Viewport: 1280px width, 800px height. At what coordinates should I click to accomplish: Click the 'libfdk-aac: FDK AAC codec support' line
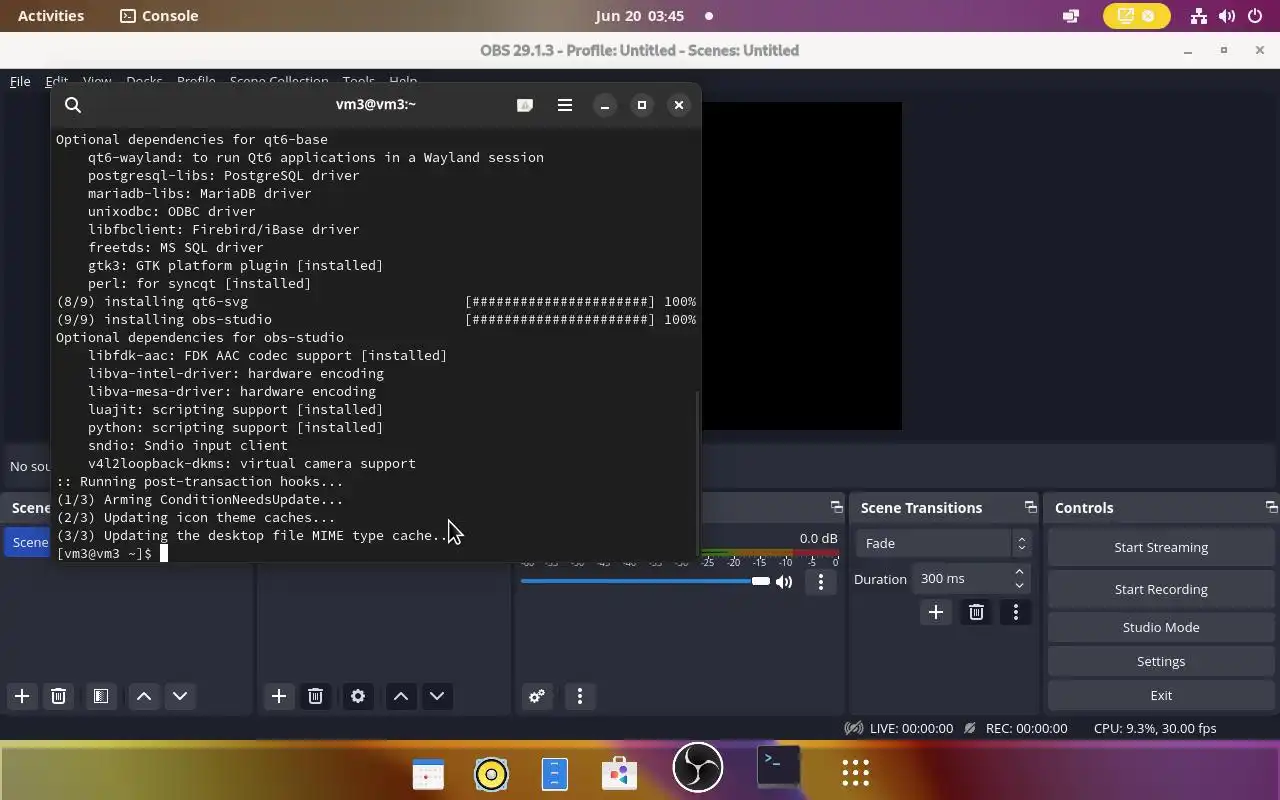(x=267, y=355)
